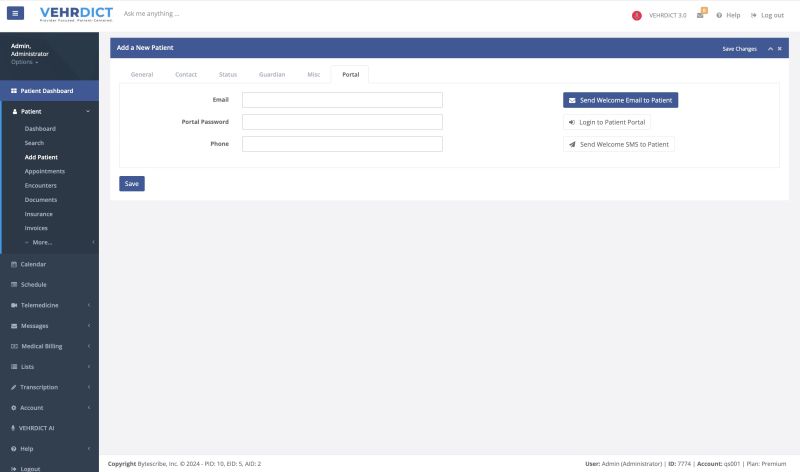
Task: Switch to the General tab
Action: pyautogui.click(x=142, y=74)
